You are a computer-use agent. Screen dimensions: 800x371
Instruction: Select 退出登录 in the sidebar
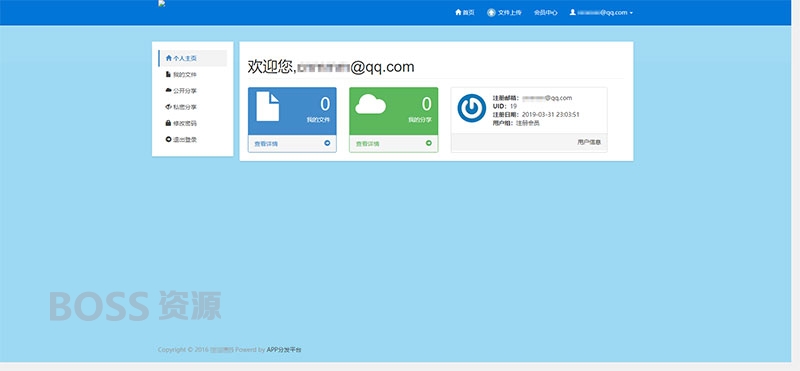tap(192, 140)
